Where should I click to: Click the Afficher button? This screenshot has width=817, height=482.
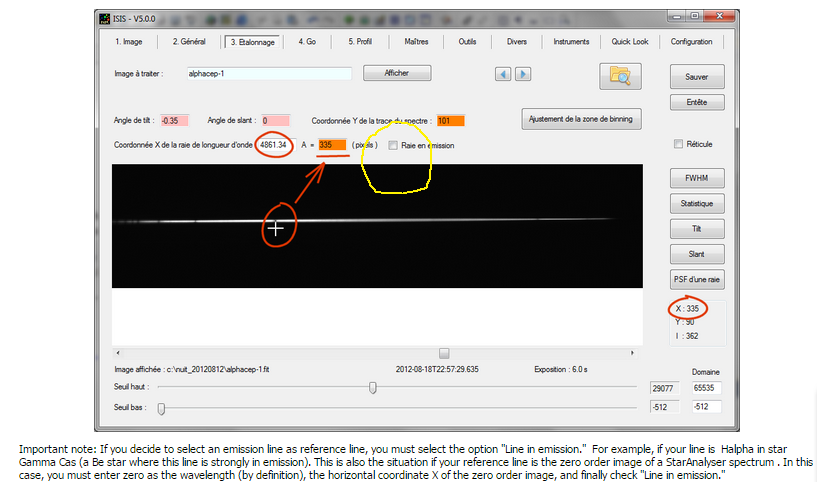tap(397, 73)
